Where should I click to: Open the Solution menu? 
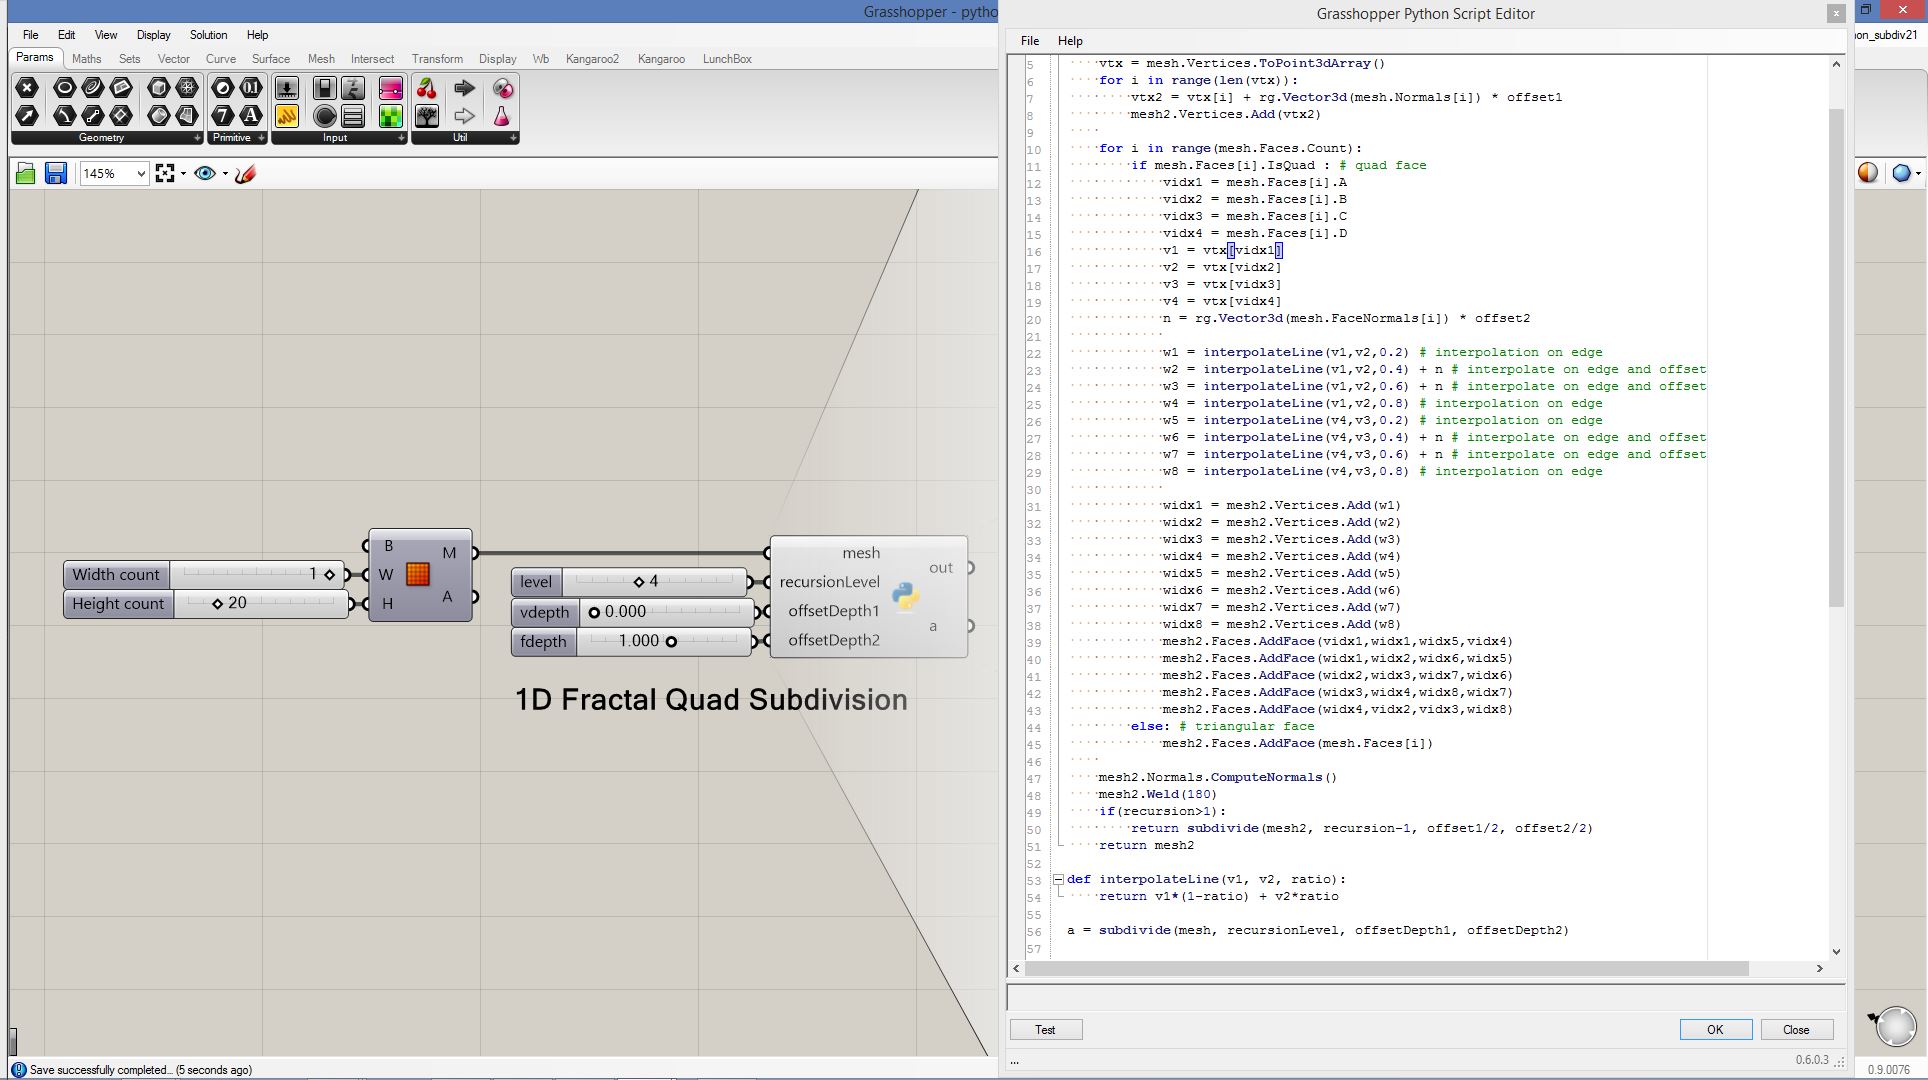208,35
